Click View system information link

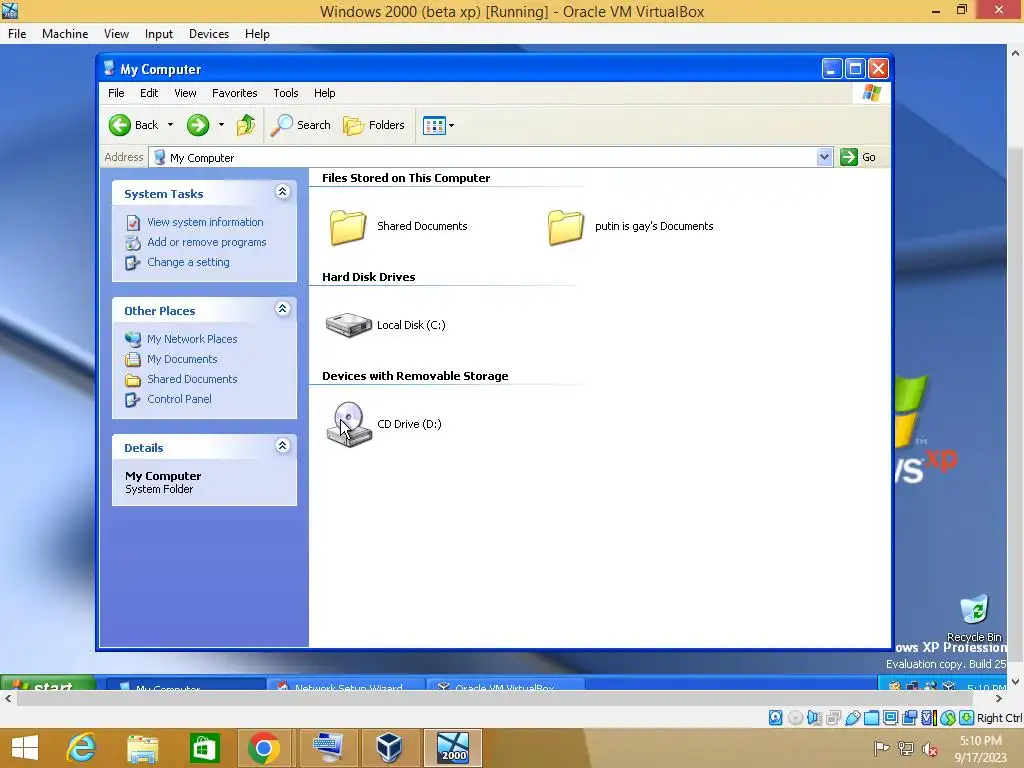(205, 222)
